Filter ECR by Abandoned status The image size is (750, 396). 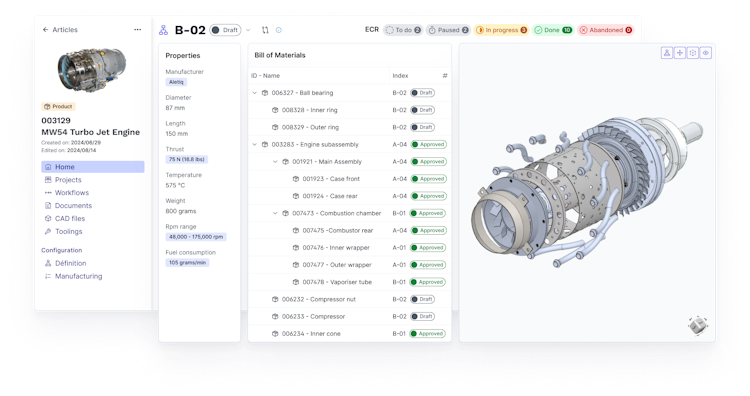[606, 30]
